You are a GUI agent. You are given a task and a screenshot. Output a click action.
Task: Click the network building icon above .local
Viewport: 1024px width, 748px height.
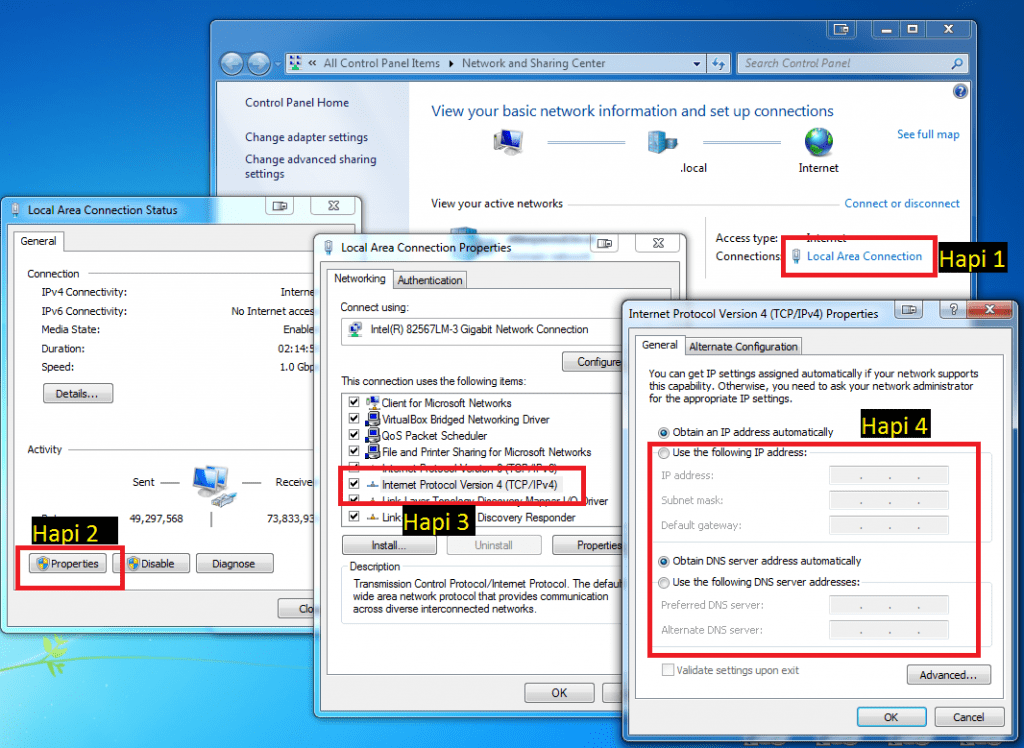coord(662,140)
